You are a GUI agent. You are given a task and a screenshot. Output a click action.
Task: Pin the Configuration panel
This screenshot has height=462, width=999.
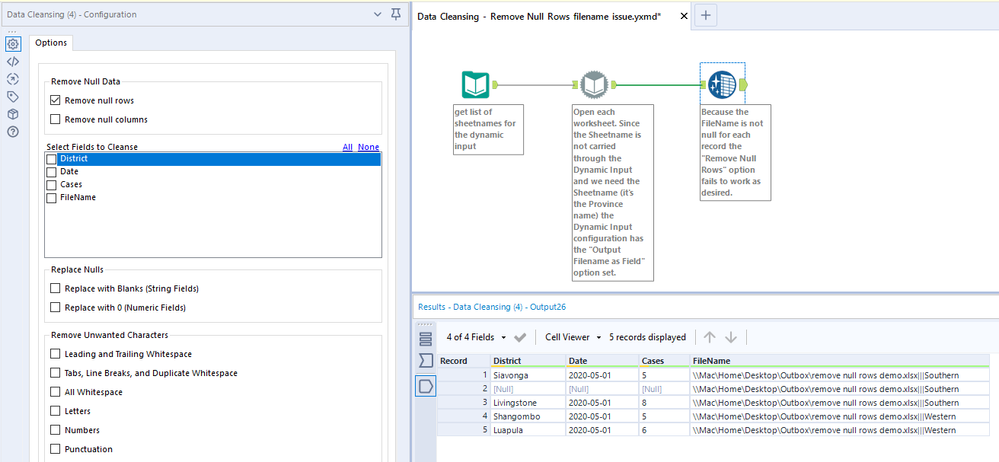click(396, 14)
